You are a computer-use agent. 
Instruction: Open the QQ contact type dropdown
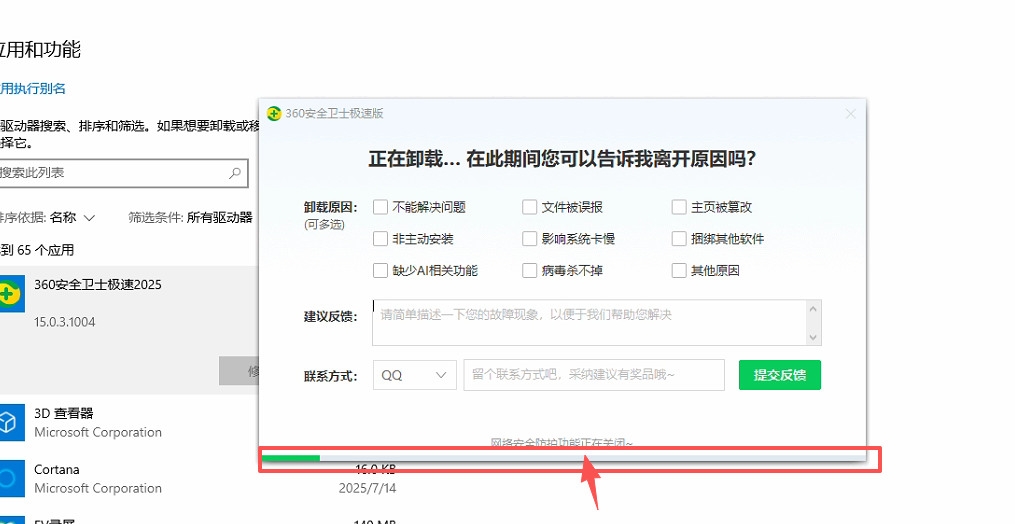(415, 375)
